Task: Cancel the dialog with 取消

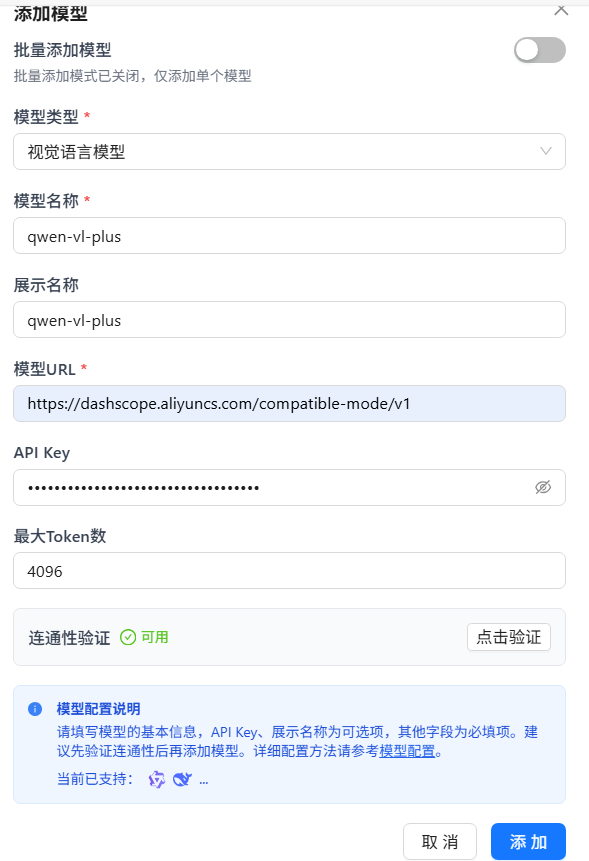Action: pyautogui.click(x=440, y=841)
